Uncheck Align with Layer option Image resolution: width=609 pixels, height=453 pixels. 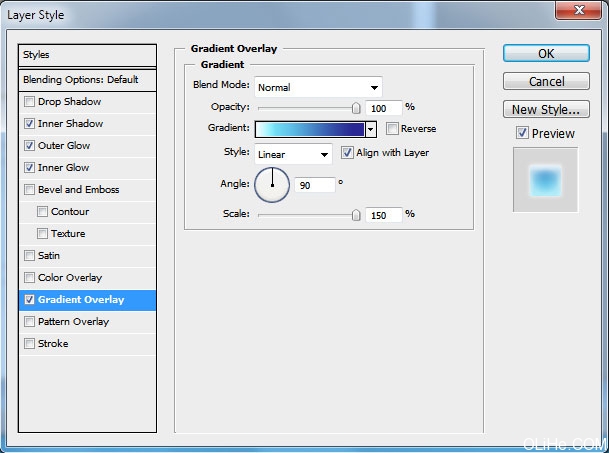pyautogui.click(x=348, y=153)
